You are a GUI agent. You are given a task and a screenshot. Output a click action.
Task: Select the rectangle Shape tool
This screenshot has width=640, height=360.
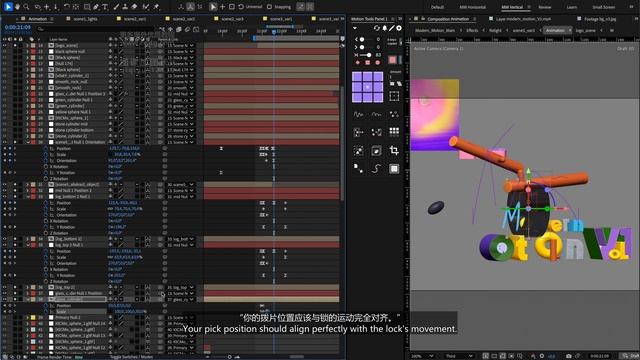click(x=87, y=7)
